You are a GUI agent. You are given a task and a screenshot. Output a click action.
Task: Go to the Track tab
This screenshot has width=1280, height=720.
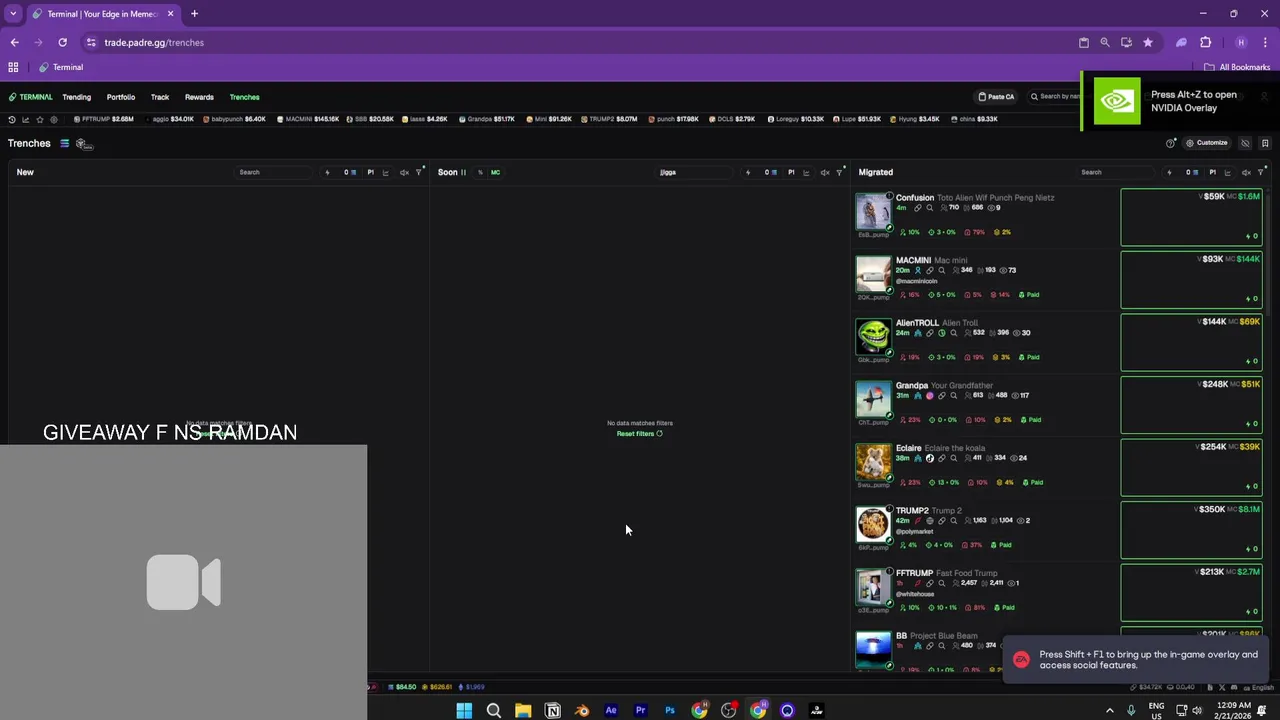[x=160, y=97]
